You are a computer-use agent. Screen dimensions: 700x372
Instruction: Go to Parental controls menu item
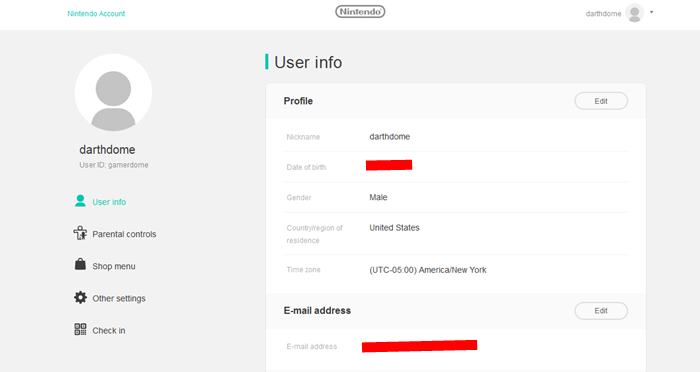(x=124, y=234)
